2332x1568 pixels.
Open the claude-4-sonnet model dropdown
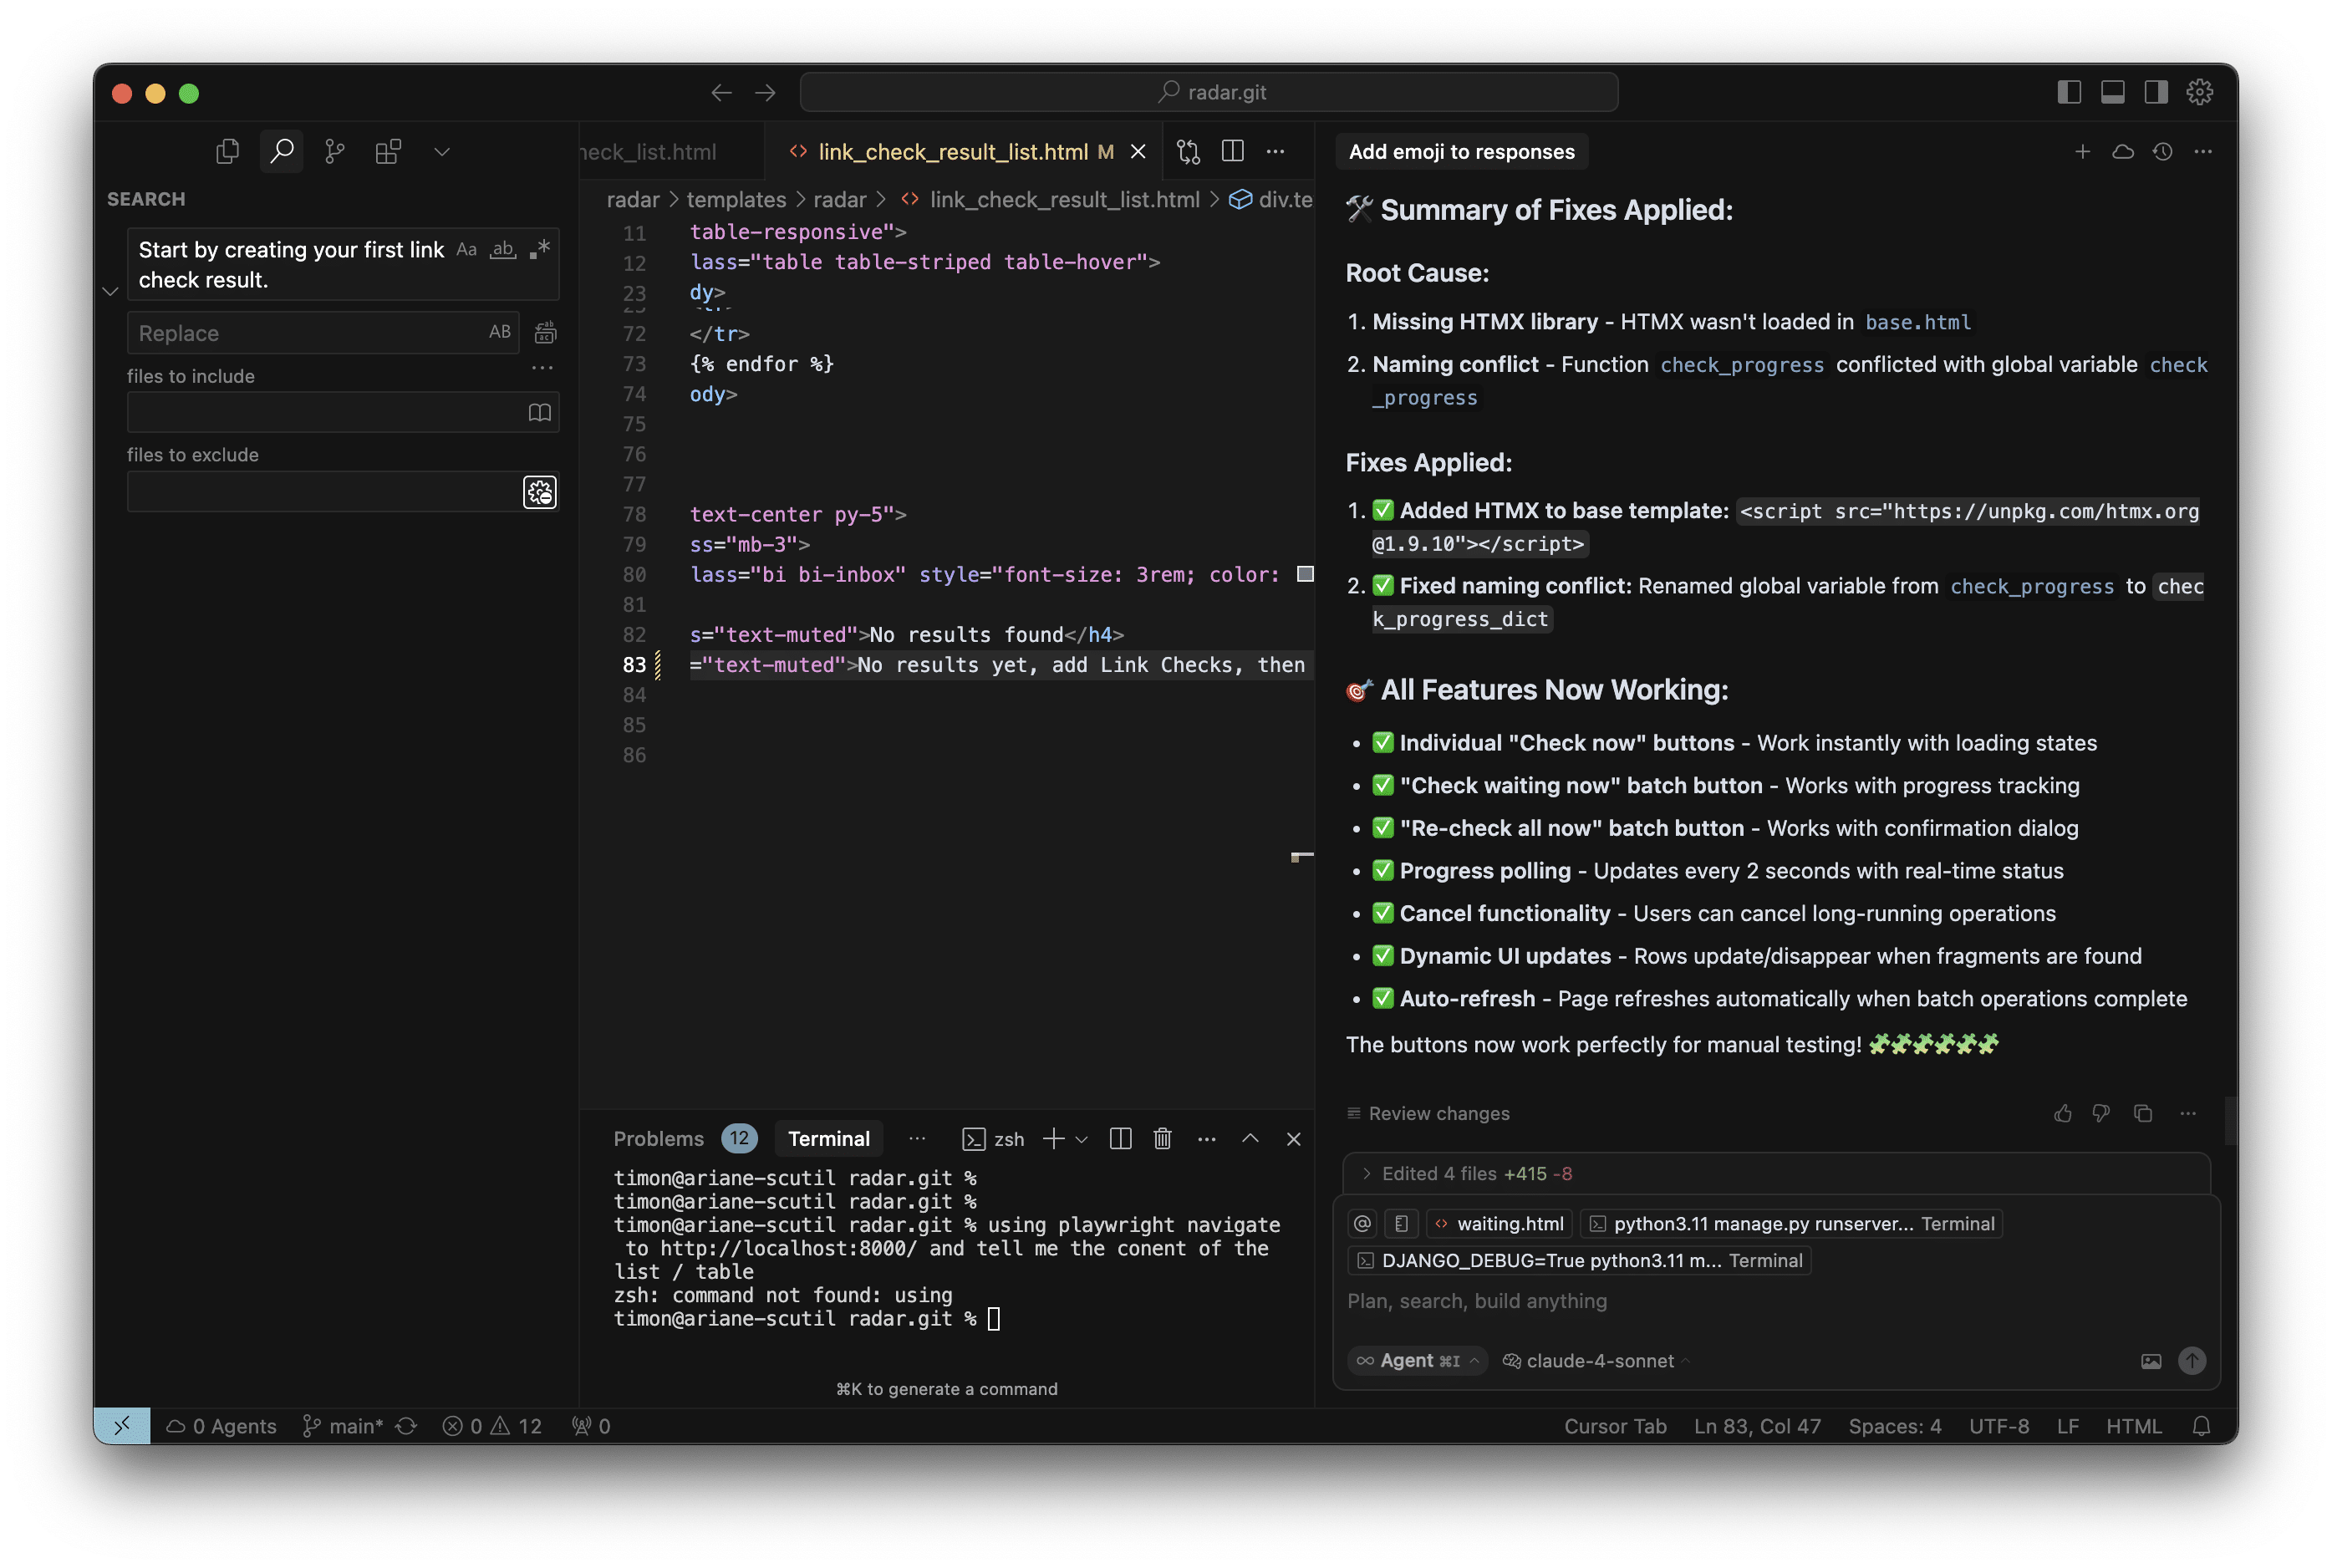click(x=1598, y=1360)
